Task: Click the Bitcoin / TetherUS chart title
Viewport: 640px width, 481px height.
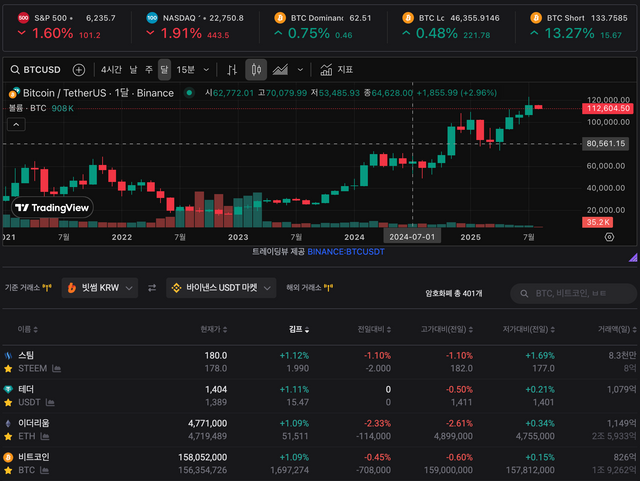Action: pos(98,93)
